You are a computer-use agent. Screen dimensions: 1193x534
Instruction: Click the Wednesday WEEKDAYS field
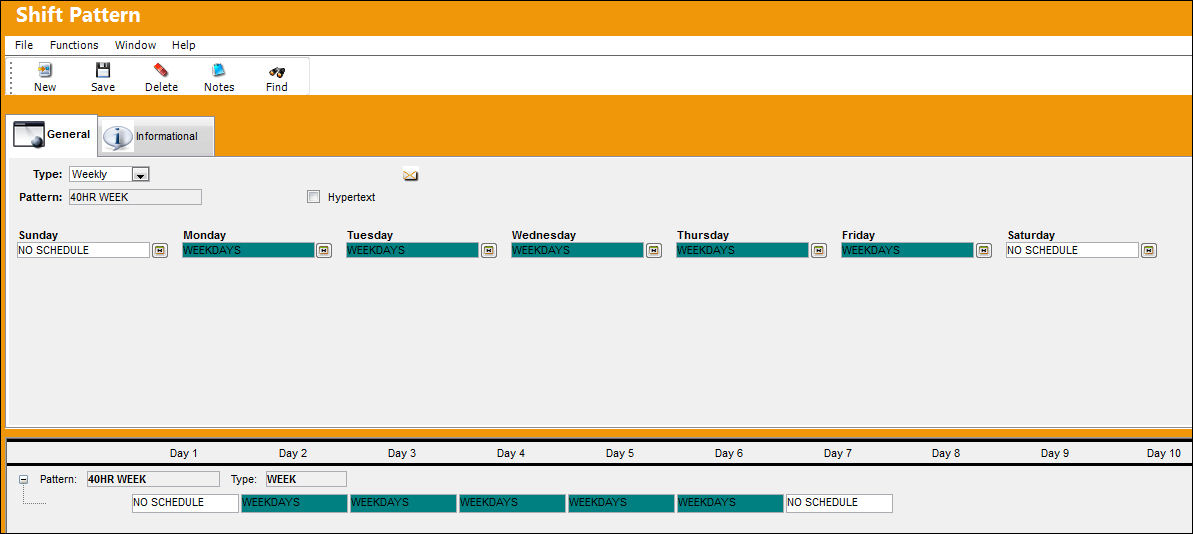tap(577, 250)
